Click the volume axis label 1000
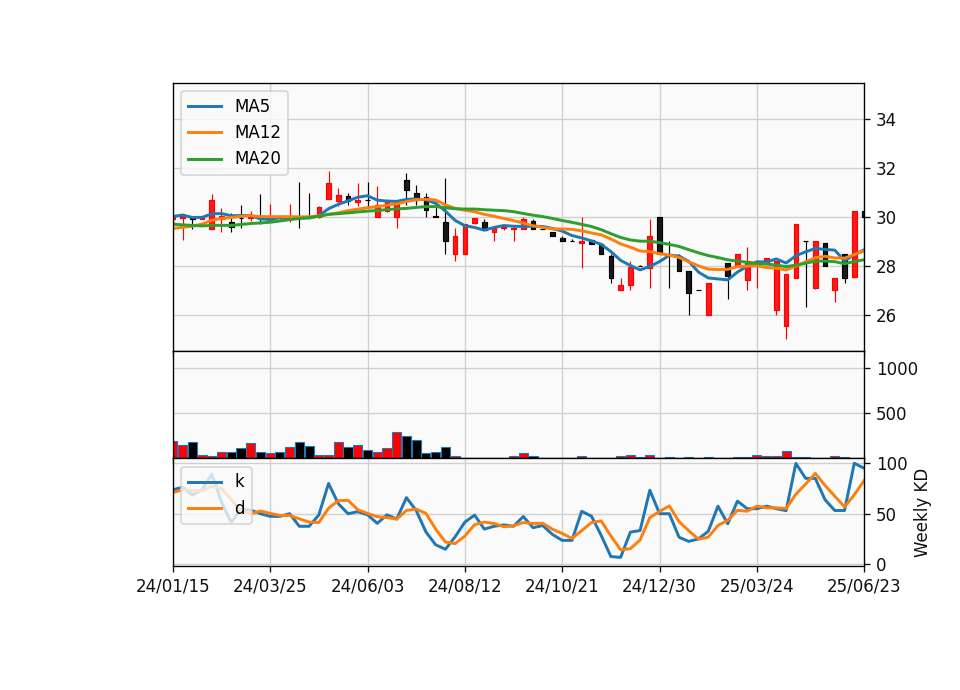 (898, 369)
